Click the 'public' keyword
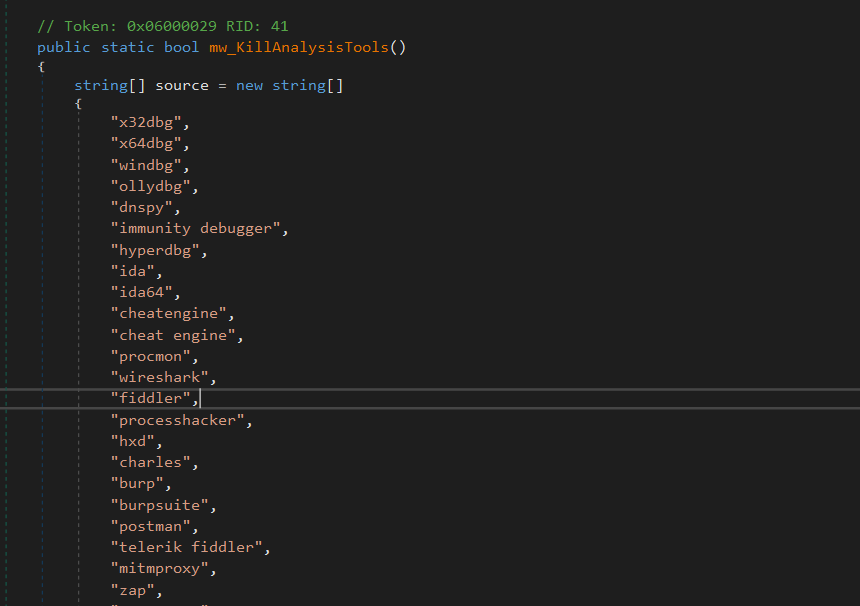This screenshot has width=860, height=606. (x=64, y=48)
